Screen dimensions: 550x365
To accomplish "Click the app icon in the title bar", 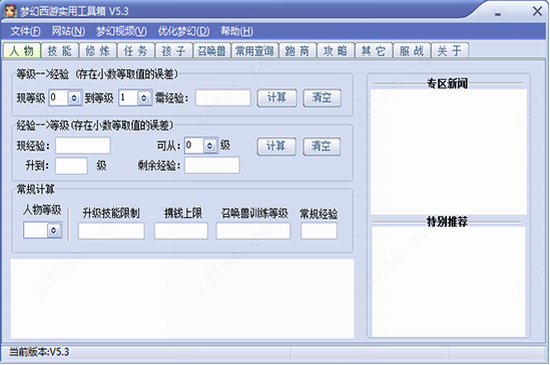I will point(10,11).
